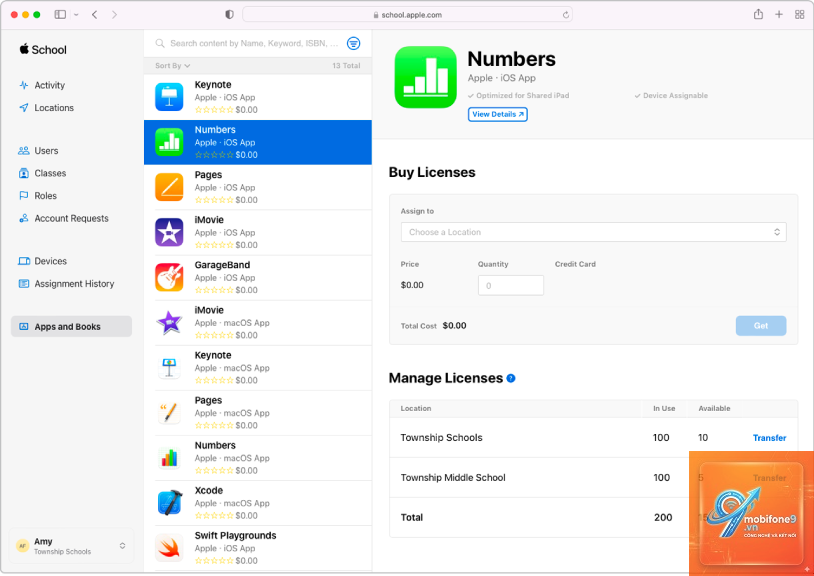Click the Assignment History icon
Image resolution: width=814 pixels, height=576 pixels.
coord(24,284)
